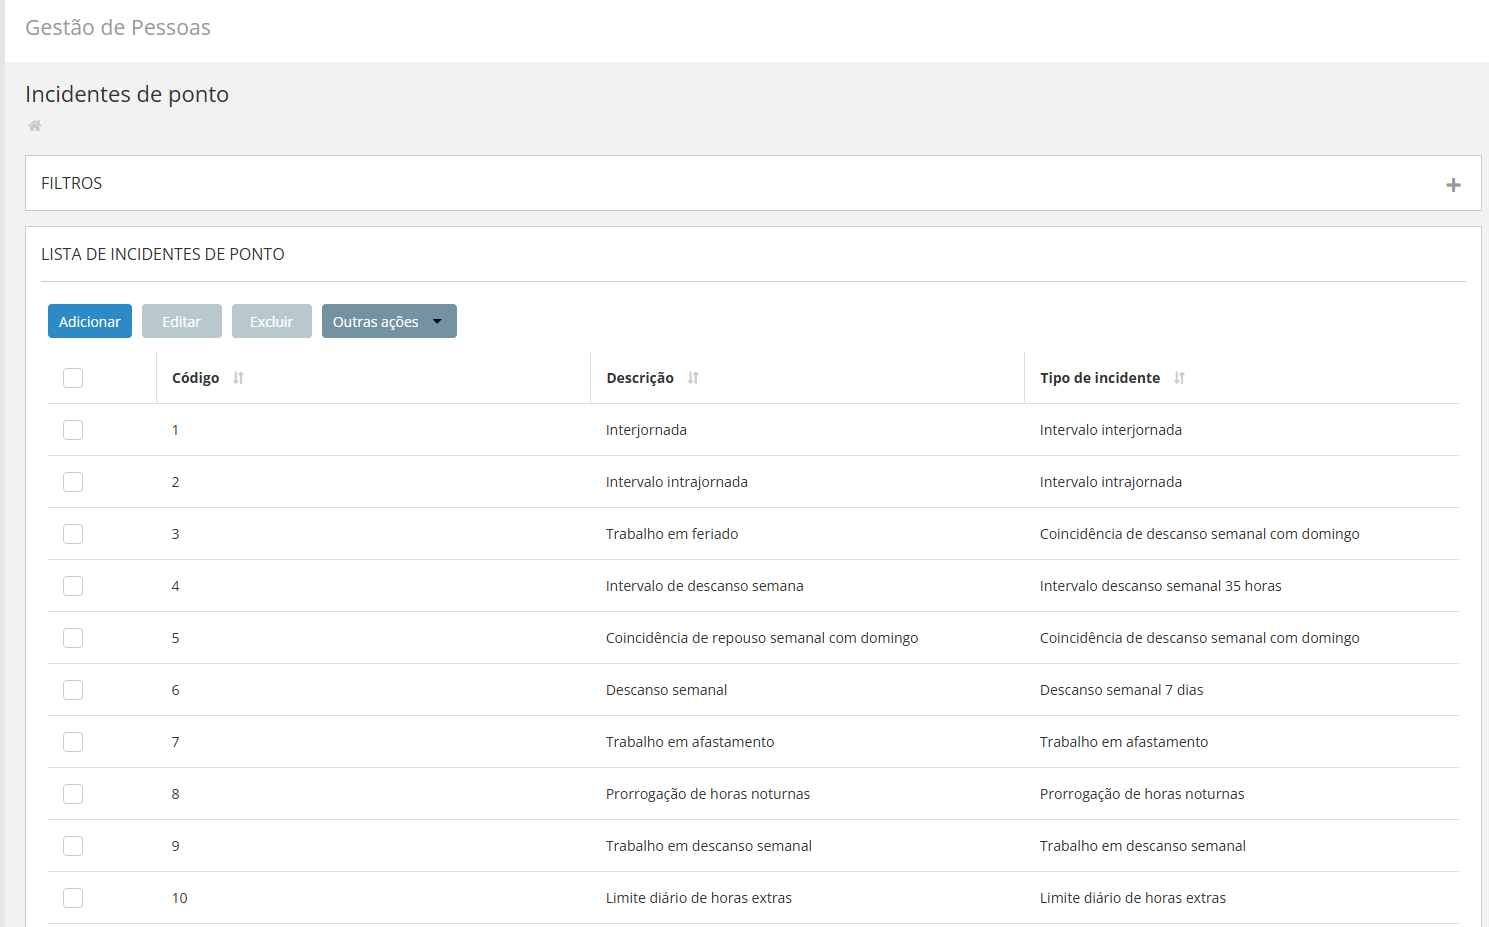Image resolution: width=1489 pixels, height=927 pixels.
Task: Sort by Descrição column sort icon
Action: point(693,378)
